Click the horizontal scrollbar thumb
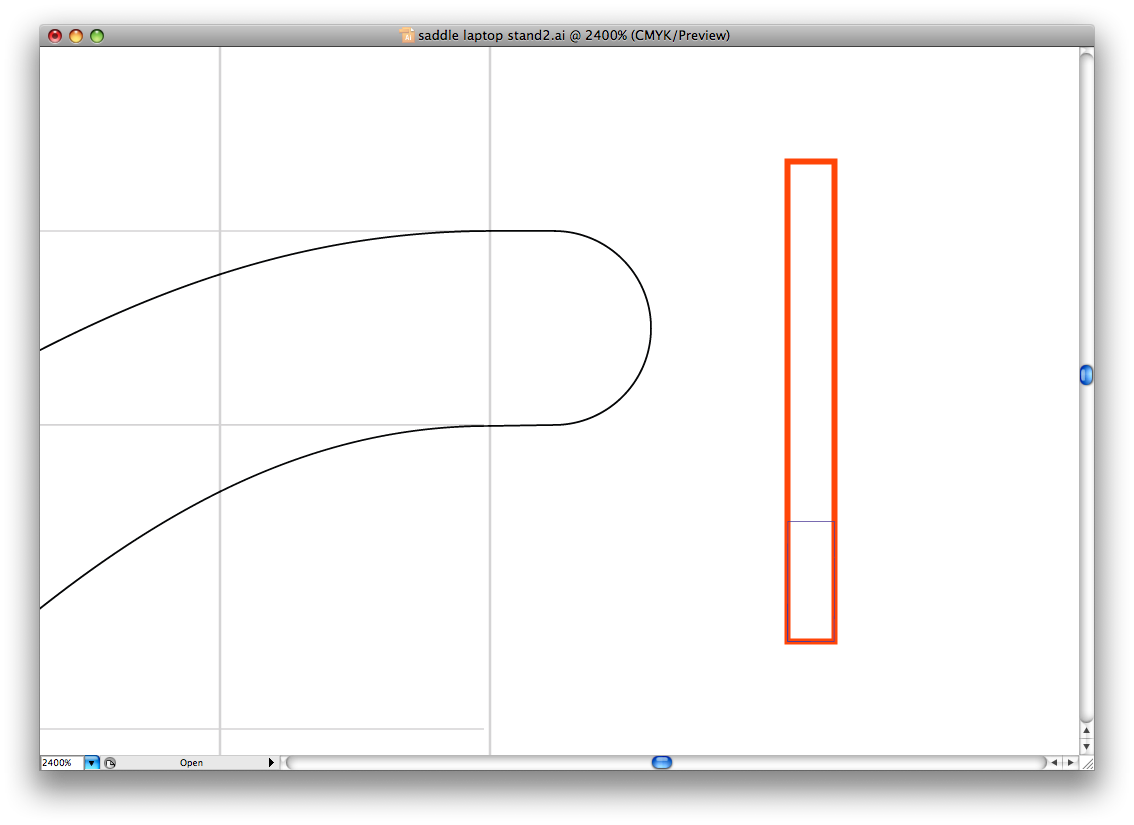This screenshot has height=825, width=1134. pyautogui.click(x=662, y=762)
